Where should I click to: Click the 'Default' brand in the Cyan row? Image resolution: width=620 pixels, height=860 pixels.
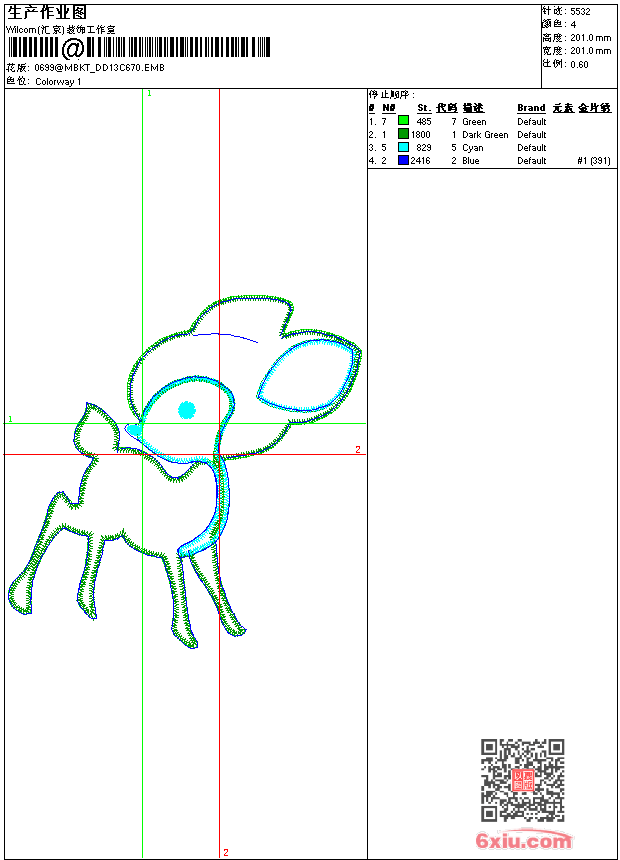532,148
